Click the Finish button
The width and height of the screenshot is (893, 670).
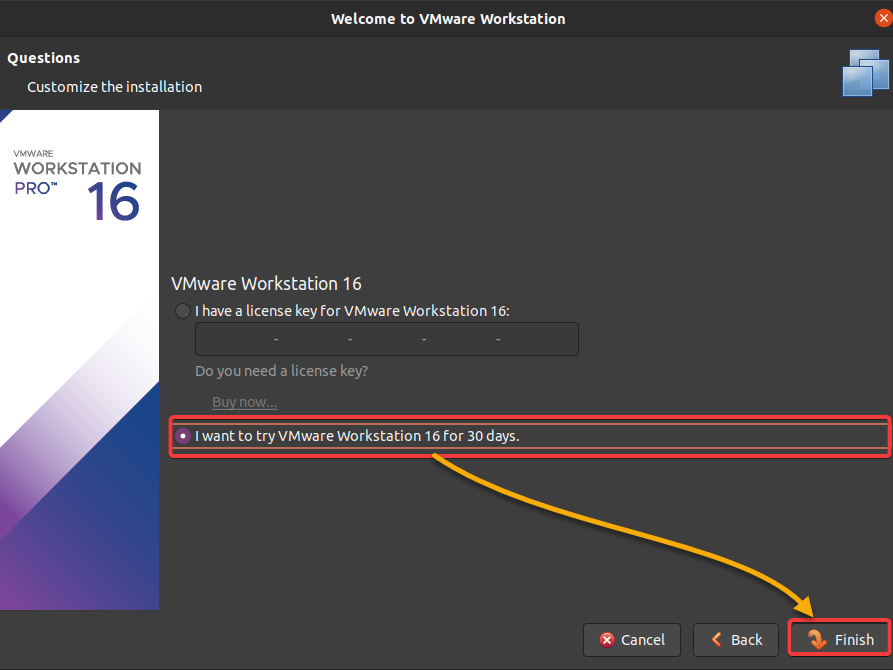coord(840,639)
